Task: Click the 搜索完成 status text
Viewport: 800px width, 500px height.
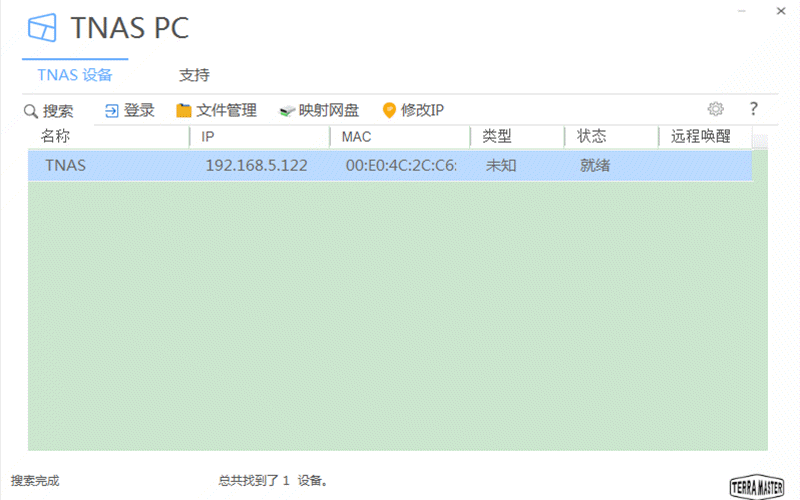Action: [35, 481]
